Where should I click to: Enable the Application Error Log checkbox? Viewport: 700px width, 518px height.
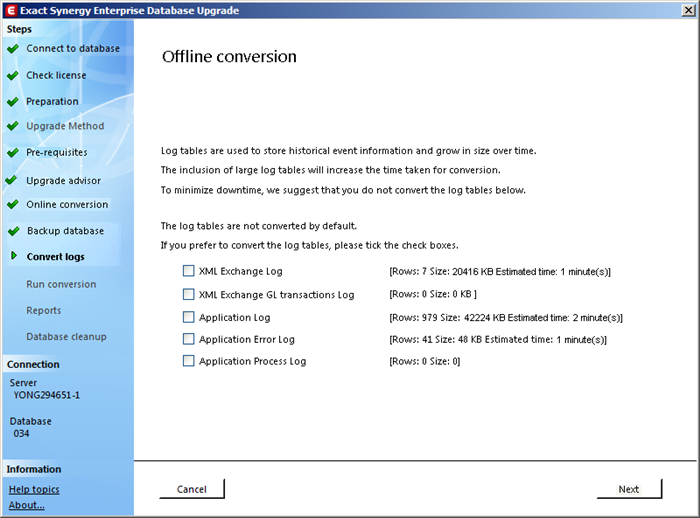[188, 339]
